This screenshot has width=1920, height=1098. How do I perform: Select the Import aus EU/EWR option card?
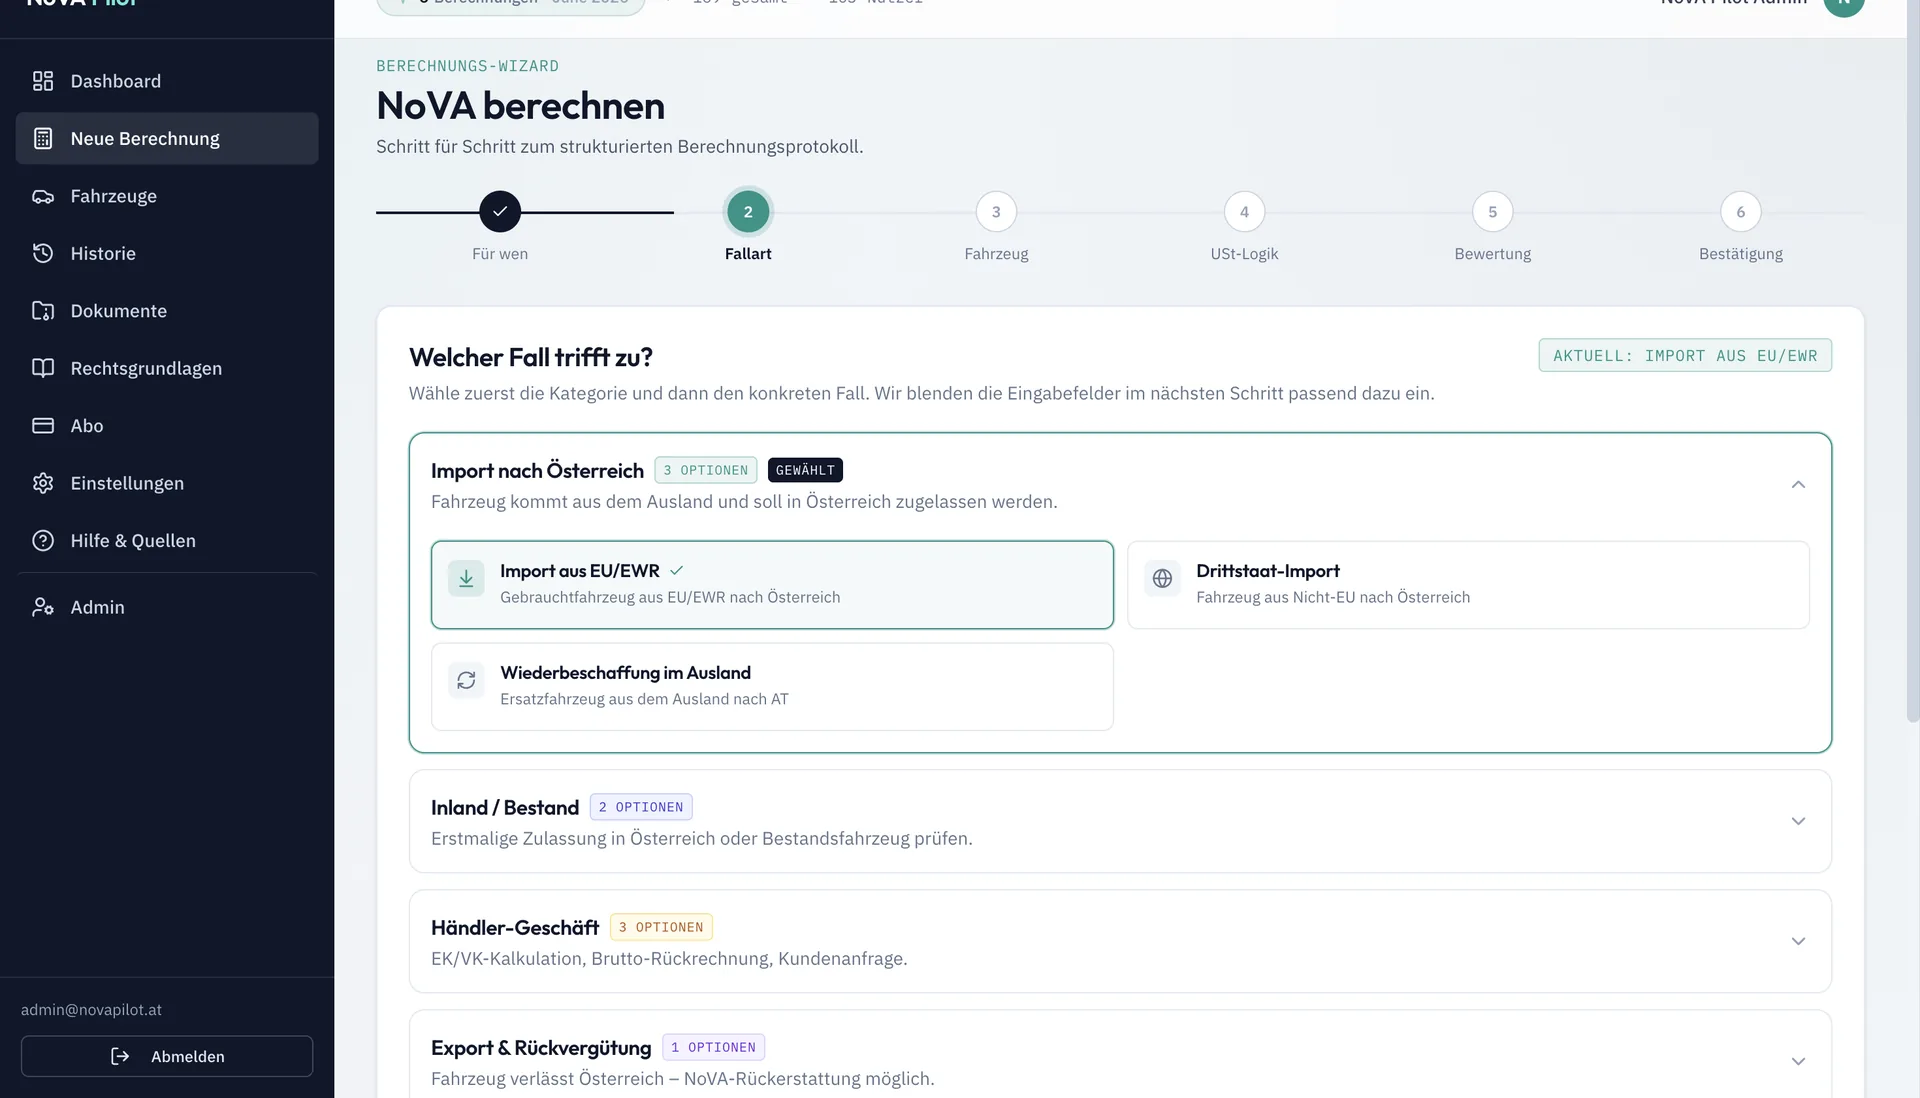(x=772, y=585)
